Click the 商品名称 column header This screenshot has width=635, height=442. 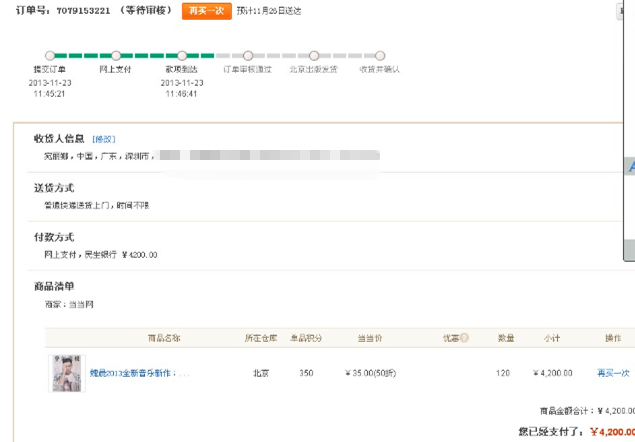pyautogui.click(x=164, y=338)
